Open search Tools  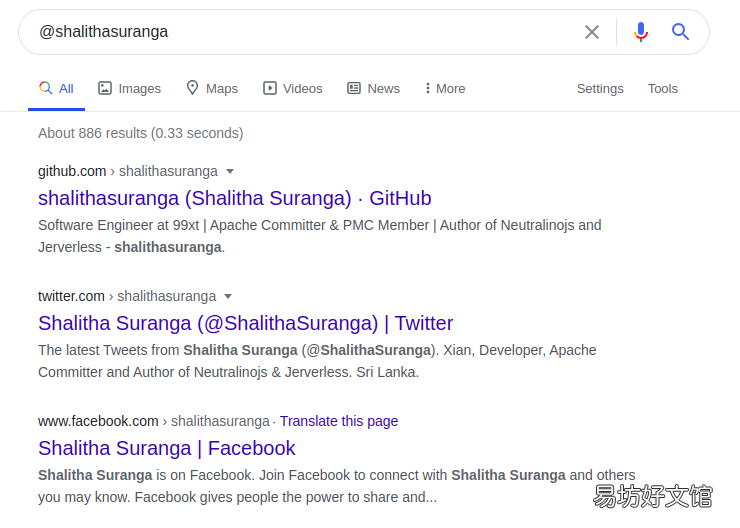pyautogui.click(x=663, y=89)
